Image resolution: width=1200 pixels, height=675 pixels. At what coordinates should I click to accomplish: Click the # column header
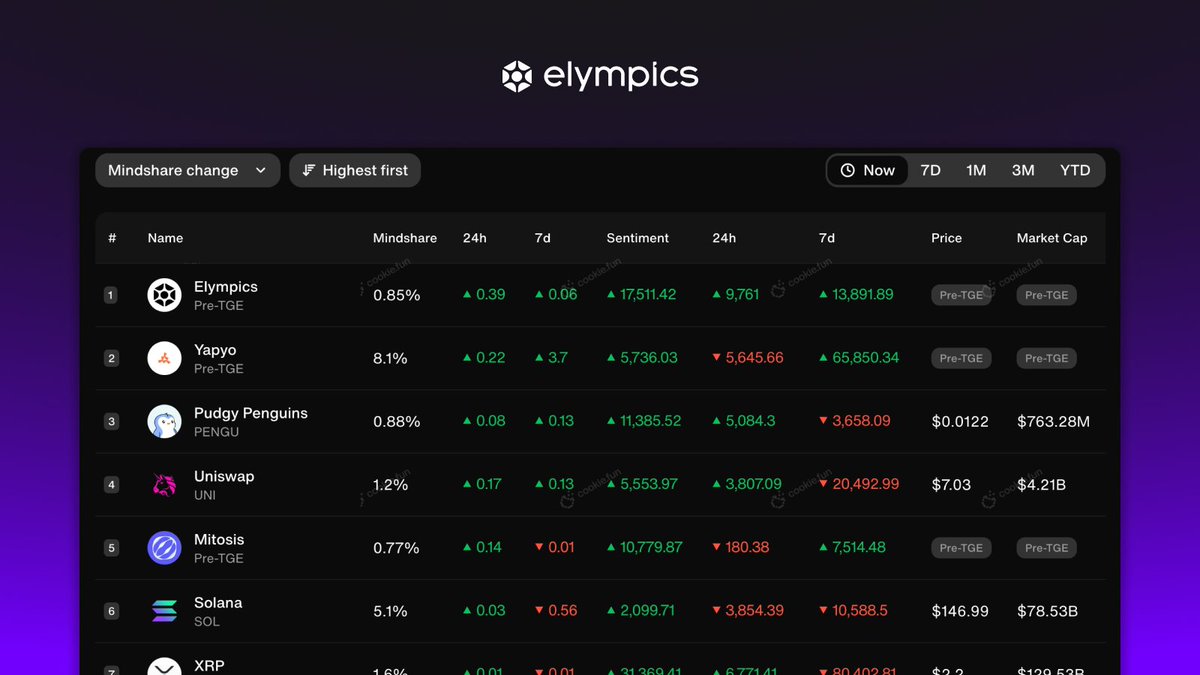pos(112,238)
